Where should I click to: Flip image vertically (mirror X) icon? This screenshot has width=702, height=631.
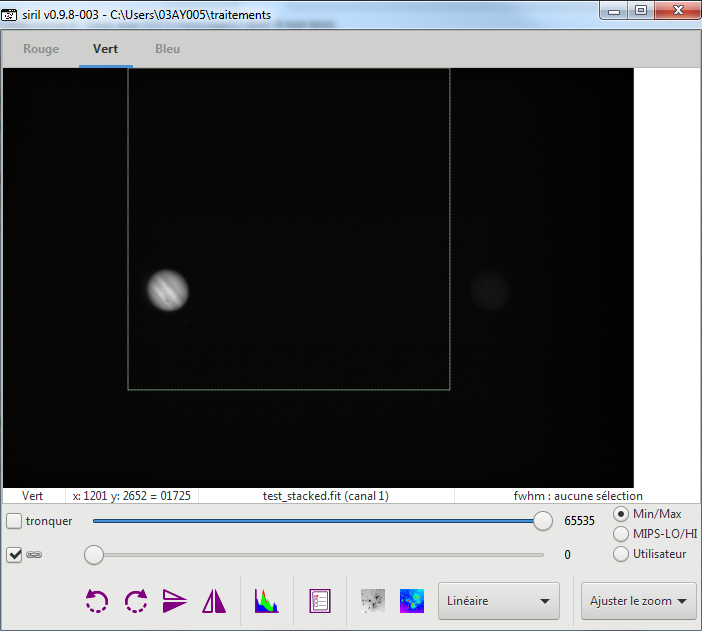coord(175,601)
